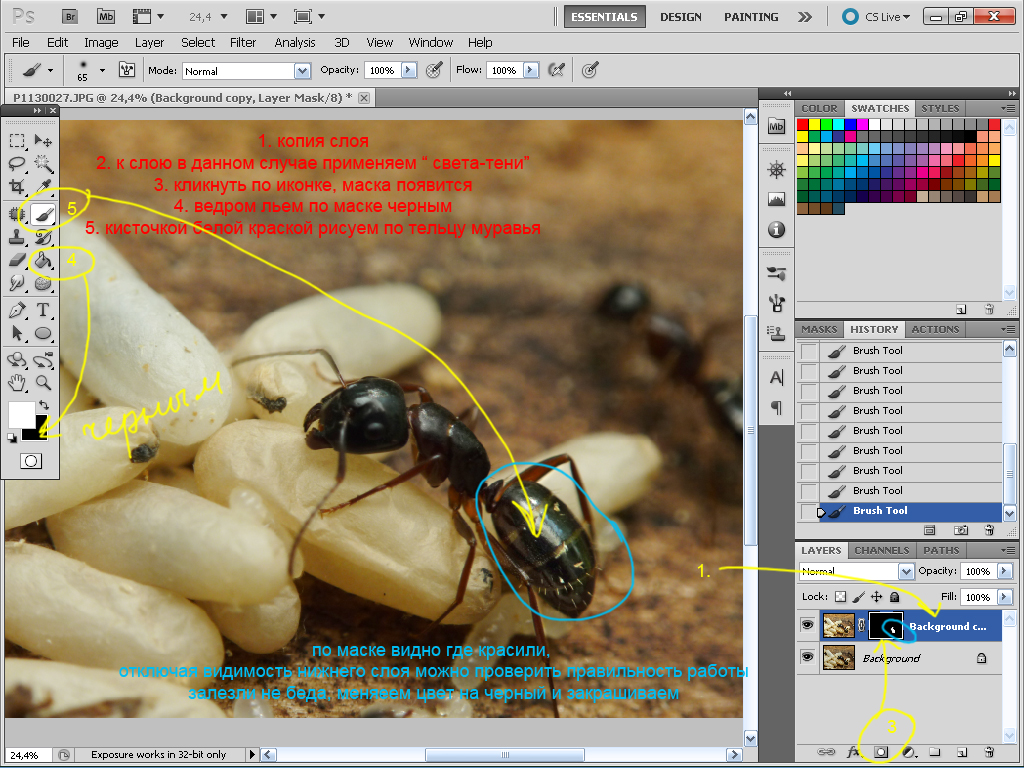Screen dimensions: 1024x768
Task: Hide the Background copy layer
Action: click(807, 626)
